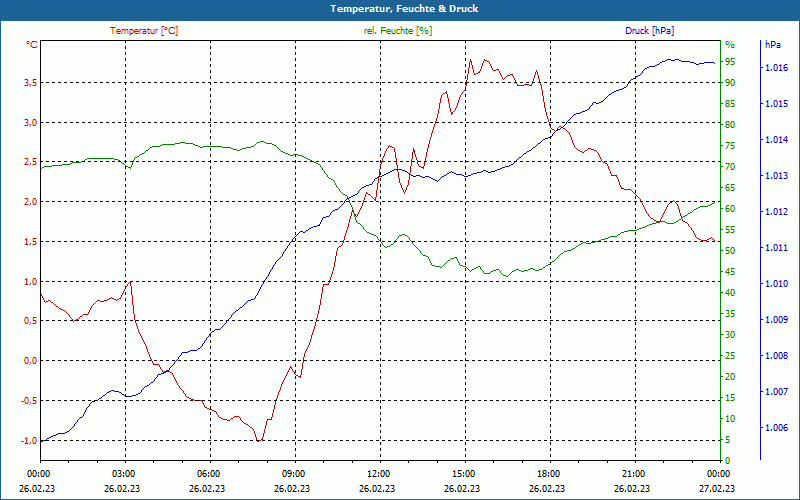Click the '26.02.23' date under 12:00

point(377,488)
